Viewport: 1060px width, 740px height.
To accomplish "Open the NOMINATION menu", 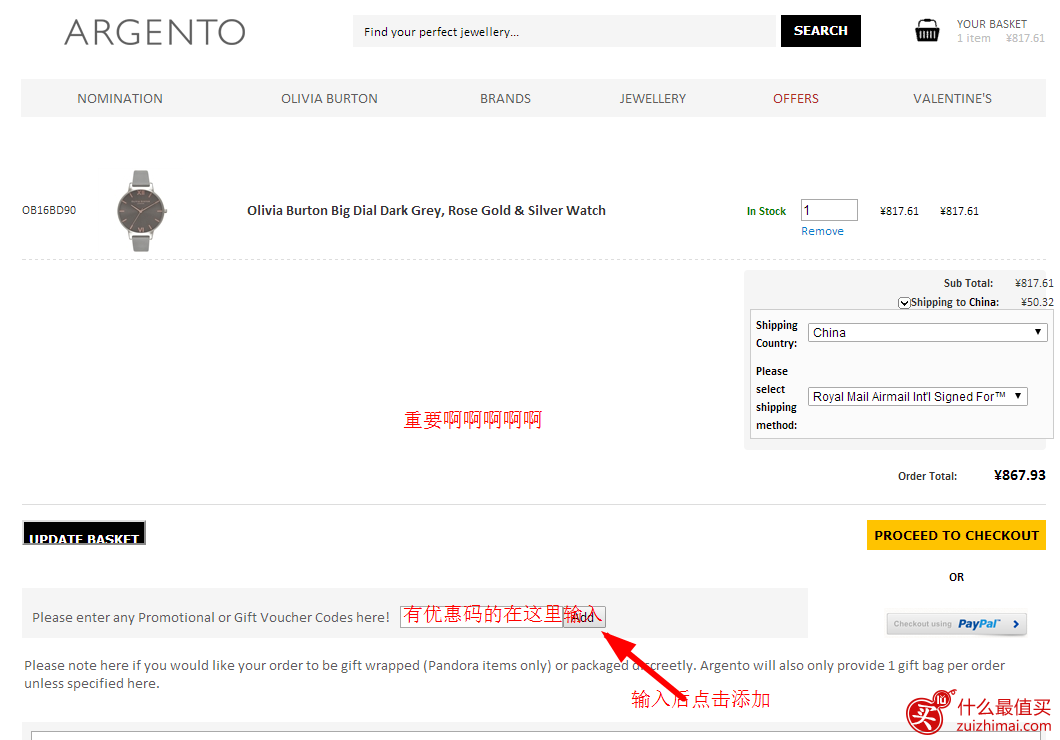I will (x=120, y=99).
